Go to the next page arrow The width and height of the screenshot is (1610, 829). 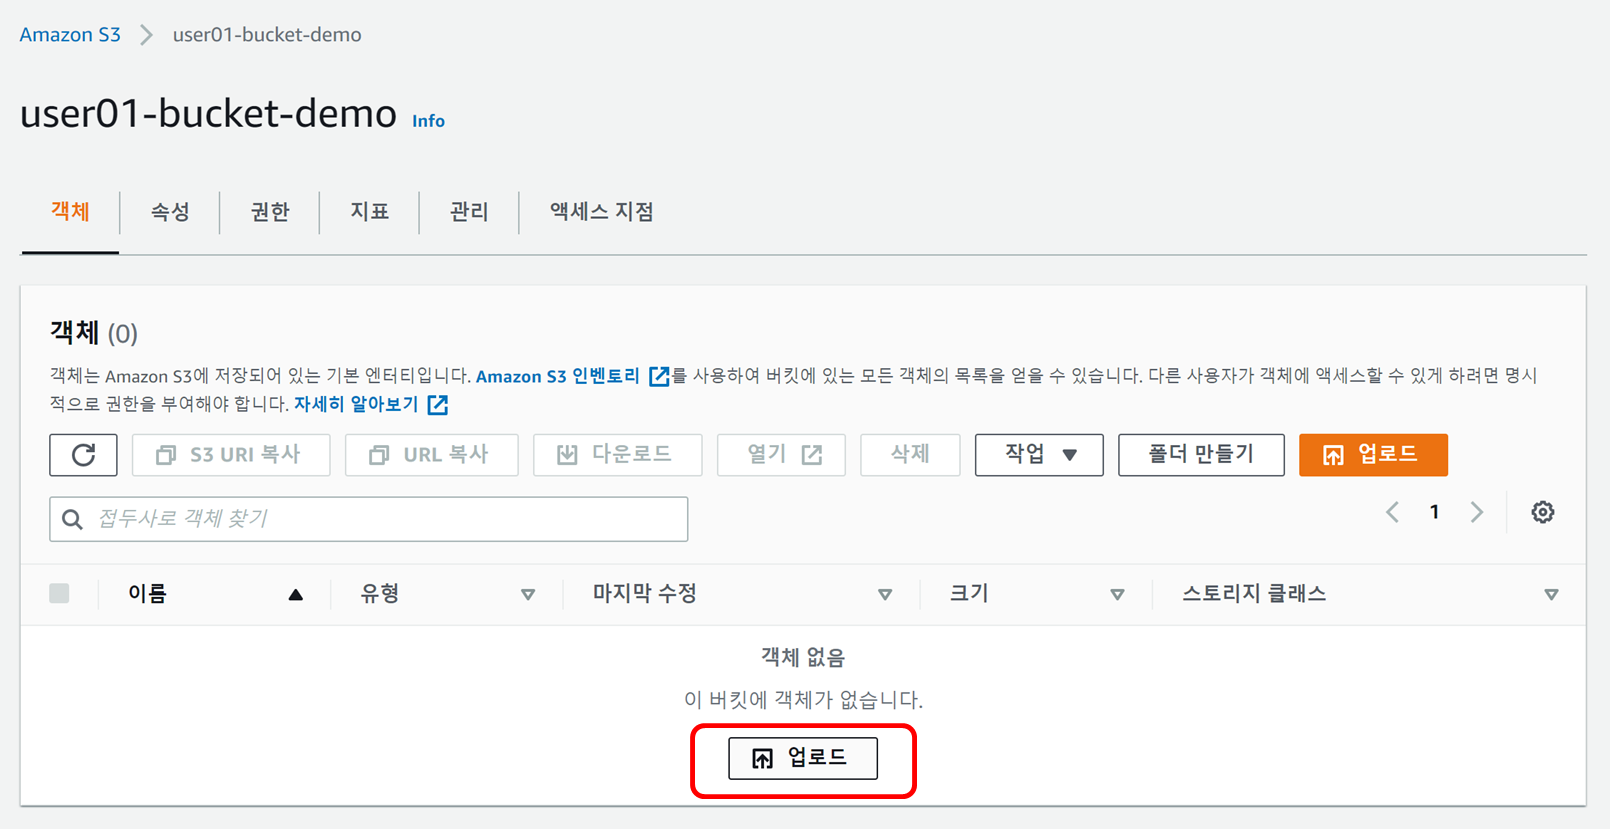1477,512
